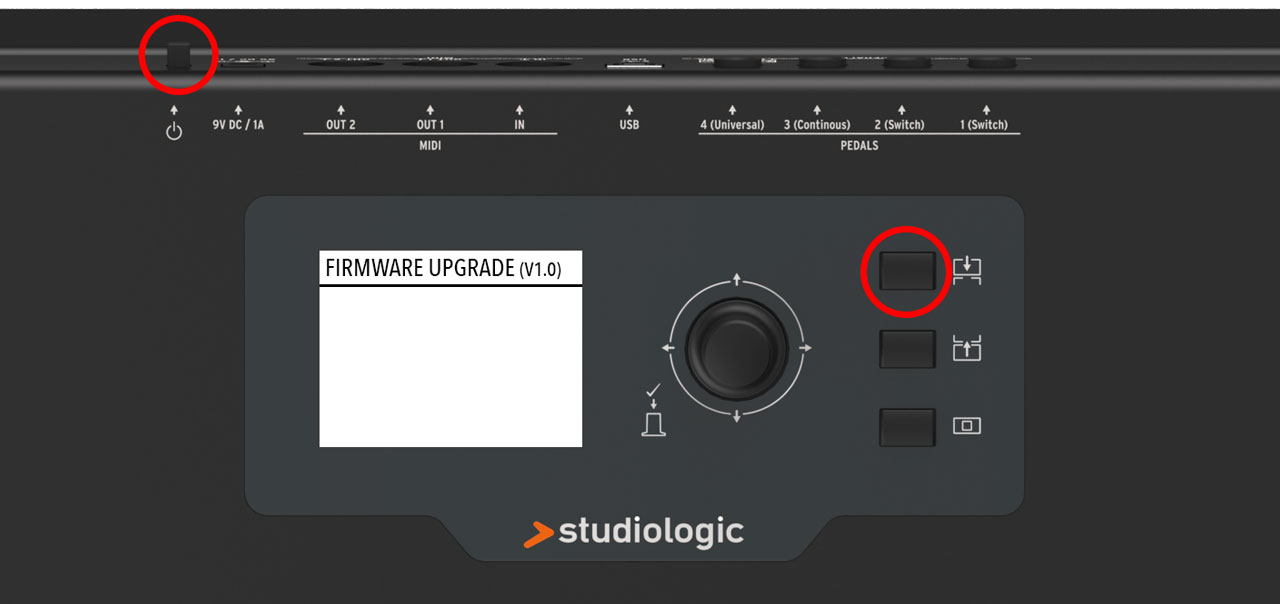This screenshot has height=604, width=1280.
Task: Click the middle button beside the joystick
Action: click(907, 349)
